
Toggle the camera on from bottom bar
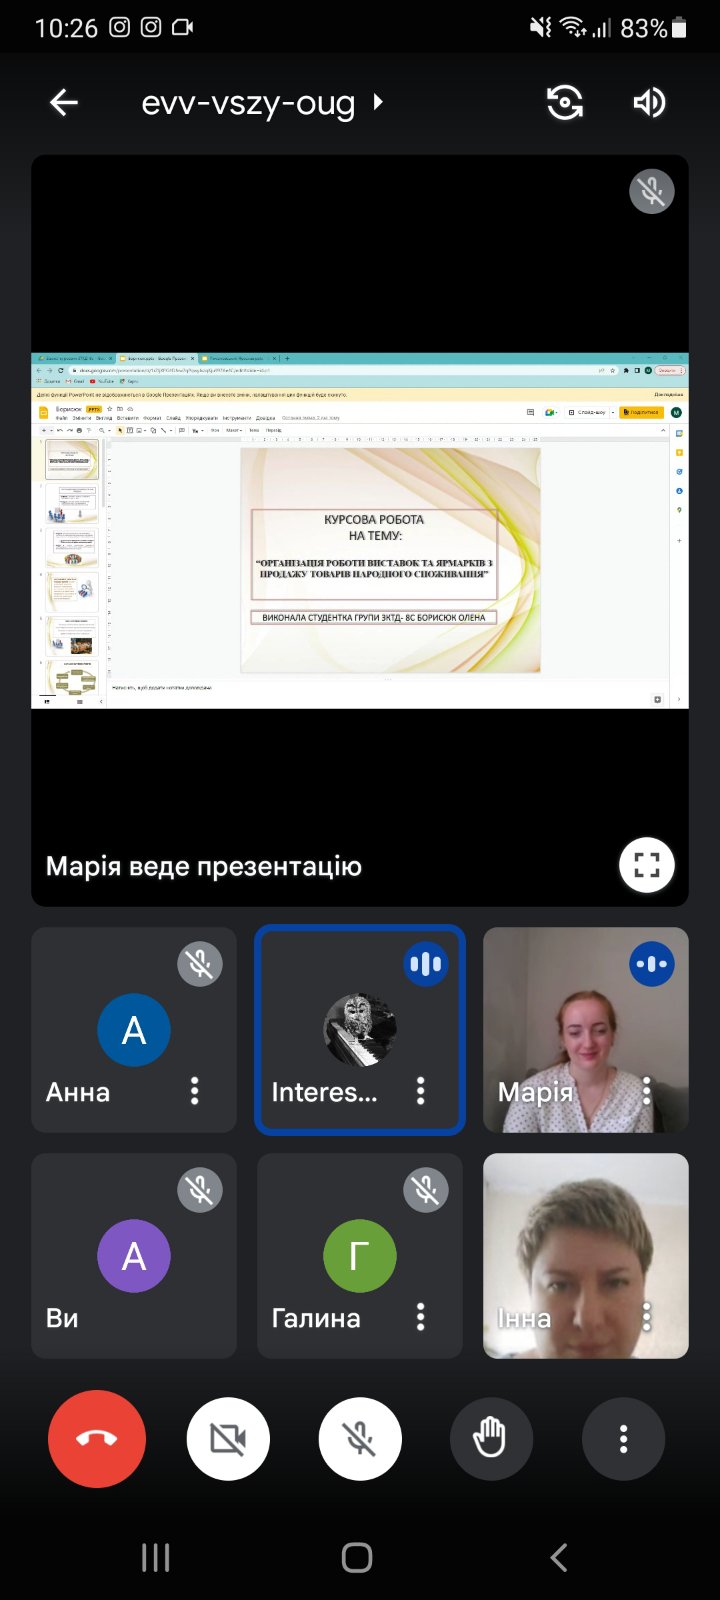[x=228, y=1439]
